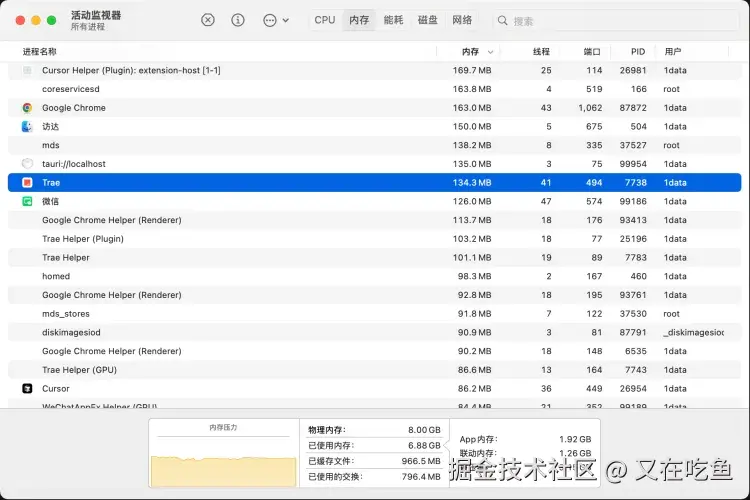Open the more actions ellipsis icon

270,21
